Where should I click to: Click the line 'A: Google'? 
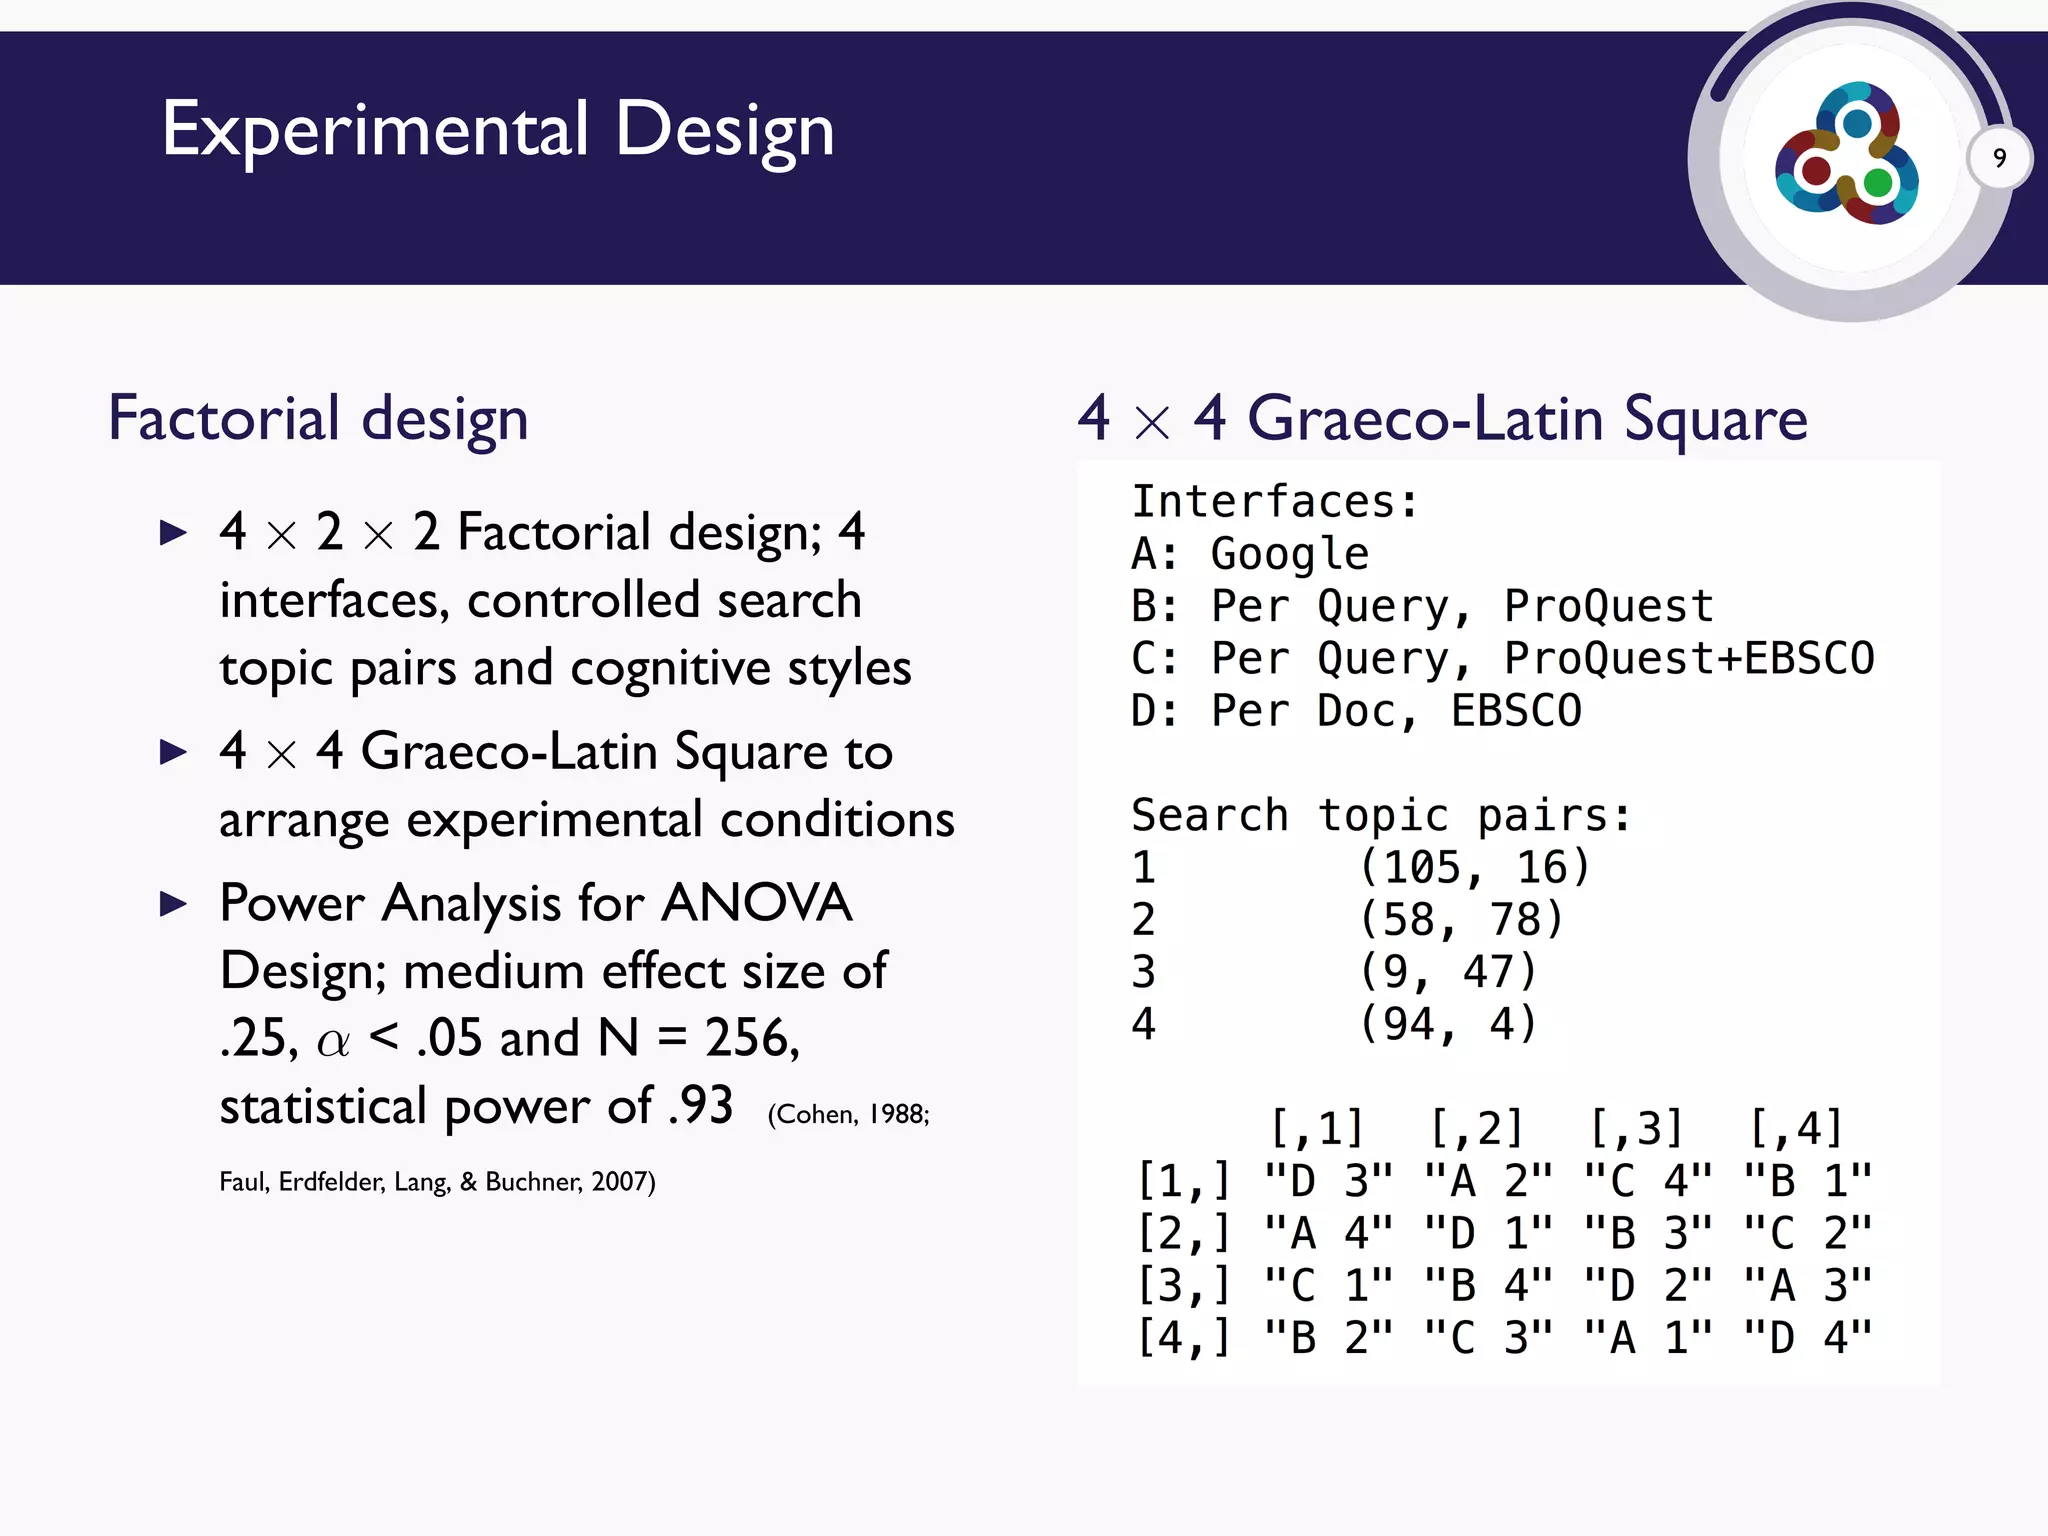[x=1250, y=555]
